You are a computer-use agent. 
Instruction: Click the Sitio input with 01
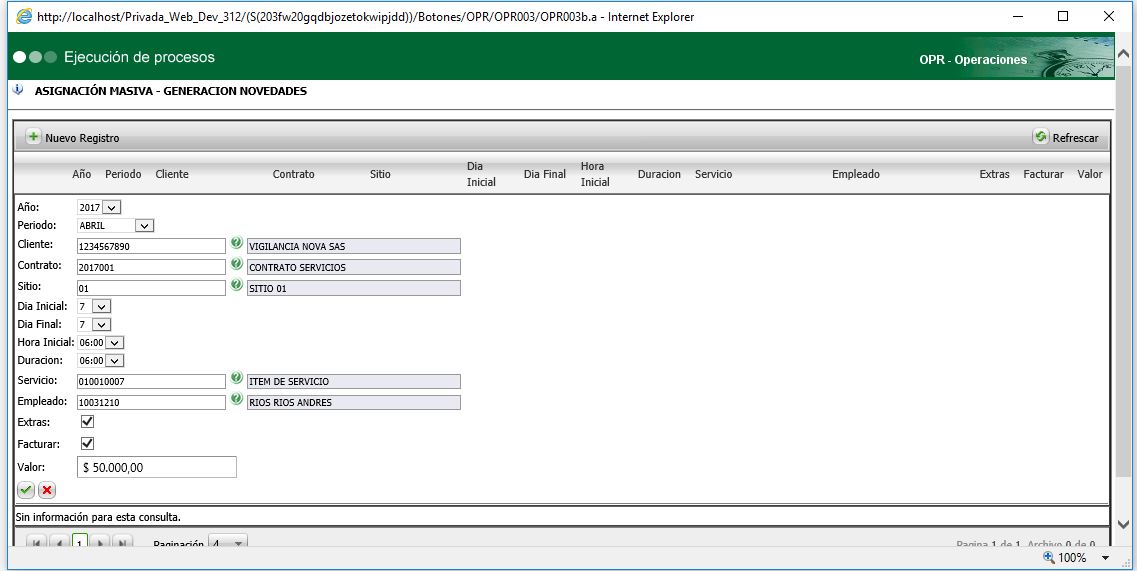tap(152, 288)
